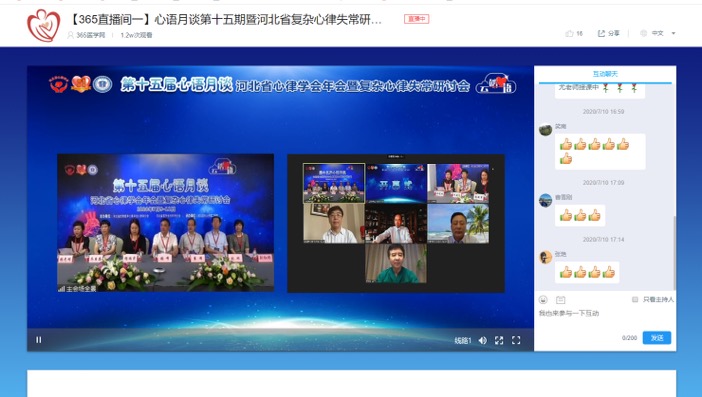Switch to the 互动聊天 tab
This screenshot has height=397, width=702.
pos(605,74)
